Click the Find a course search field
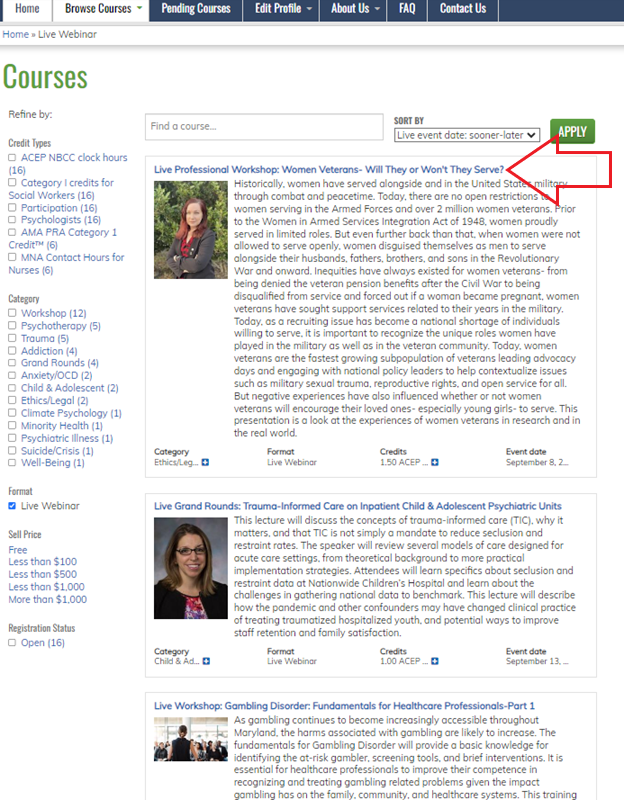The width and height of the screenshot is (624, 800). pyautogui.click(x=264, y=127)
